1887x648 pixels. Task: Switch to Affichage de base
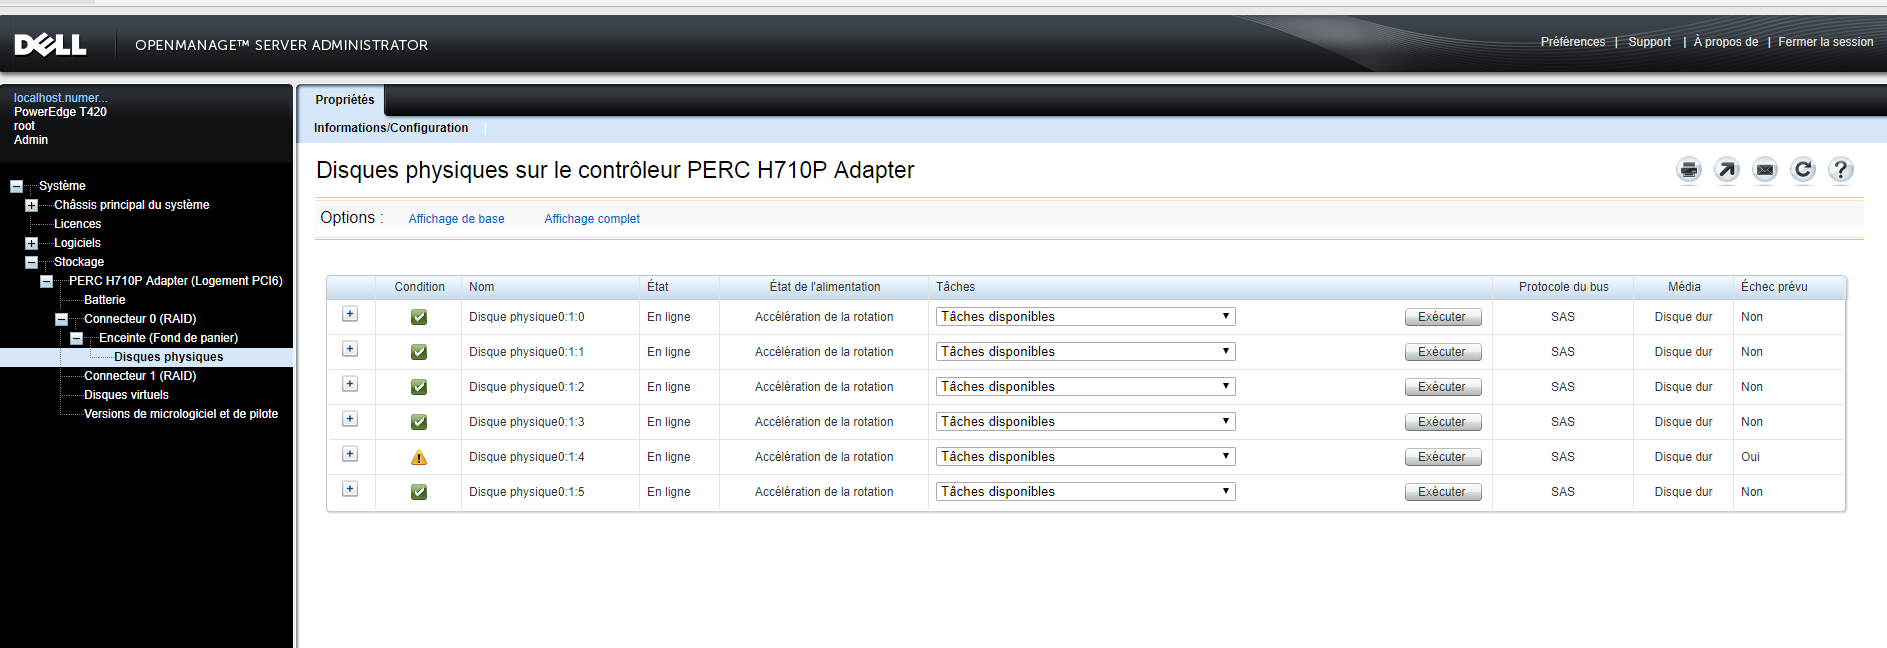click(456, 219)
